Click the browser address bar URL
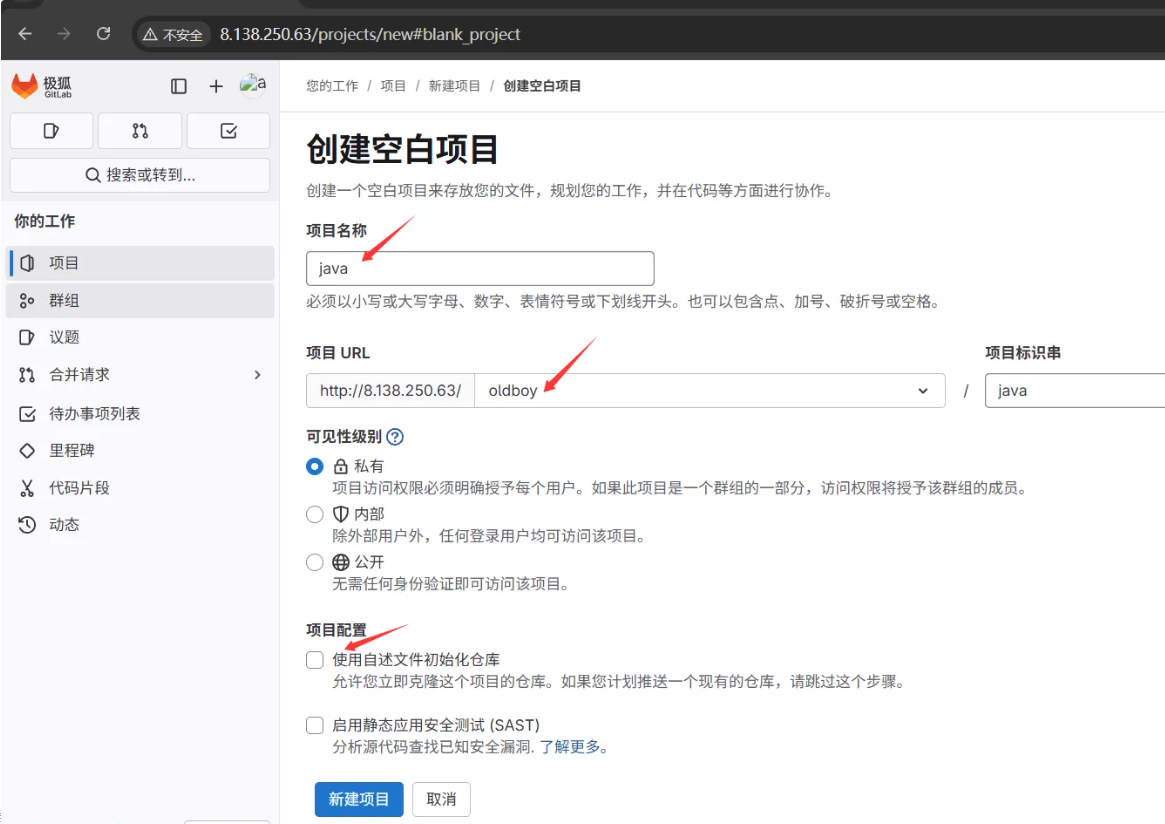This screenshot has width=1165, height=824. pos(370,34)
